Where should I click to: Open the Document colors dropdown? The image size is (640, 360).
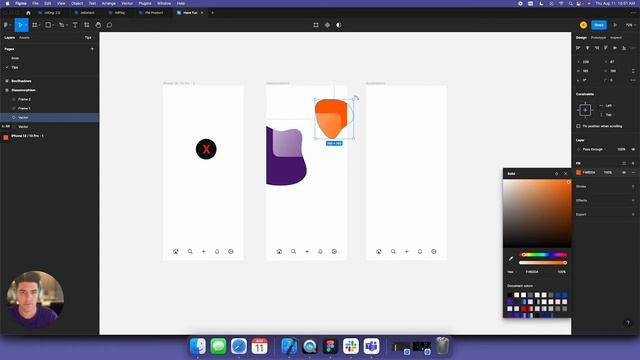click(x=522, y=286)
